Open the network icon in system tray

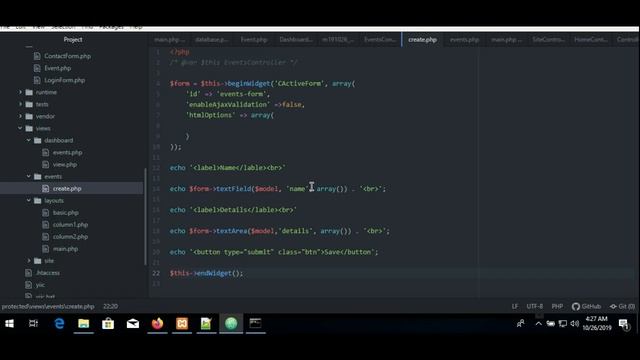pos(563,324)
